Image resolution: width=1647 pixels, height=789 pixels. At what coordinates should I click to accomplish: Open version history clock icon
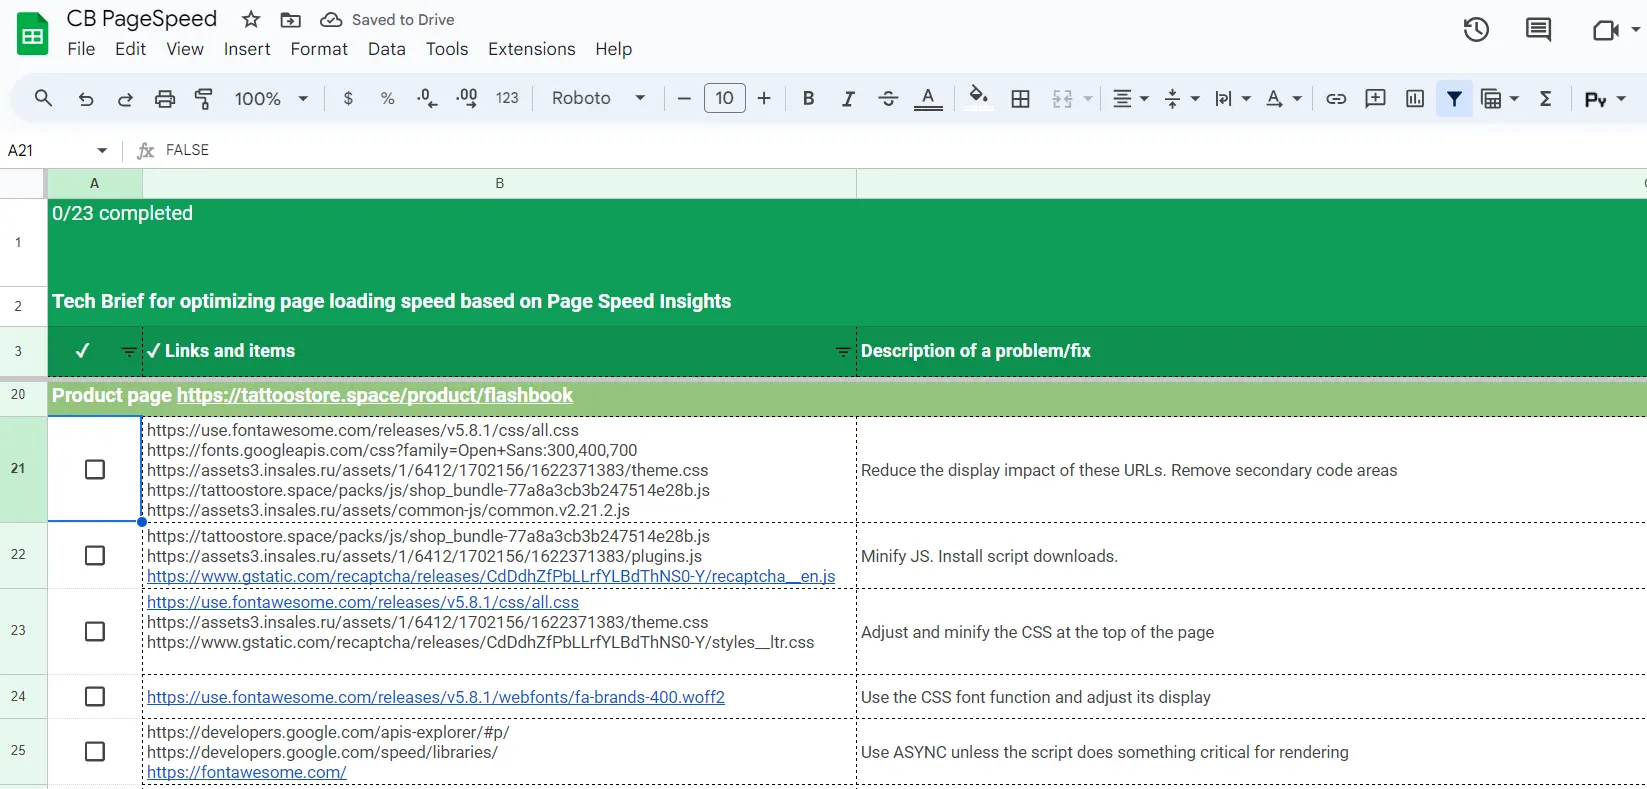[1476, 30]
